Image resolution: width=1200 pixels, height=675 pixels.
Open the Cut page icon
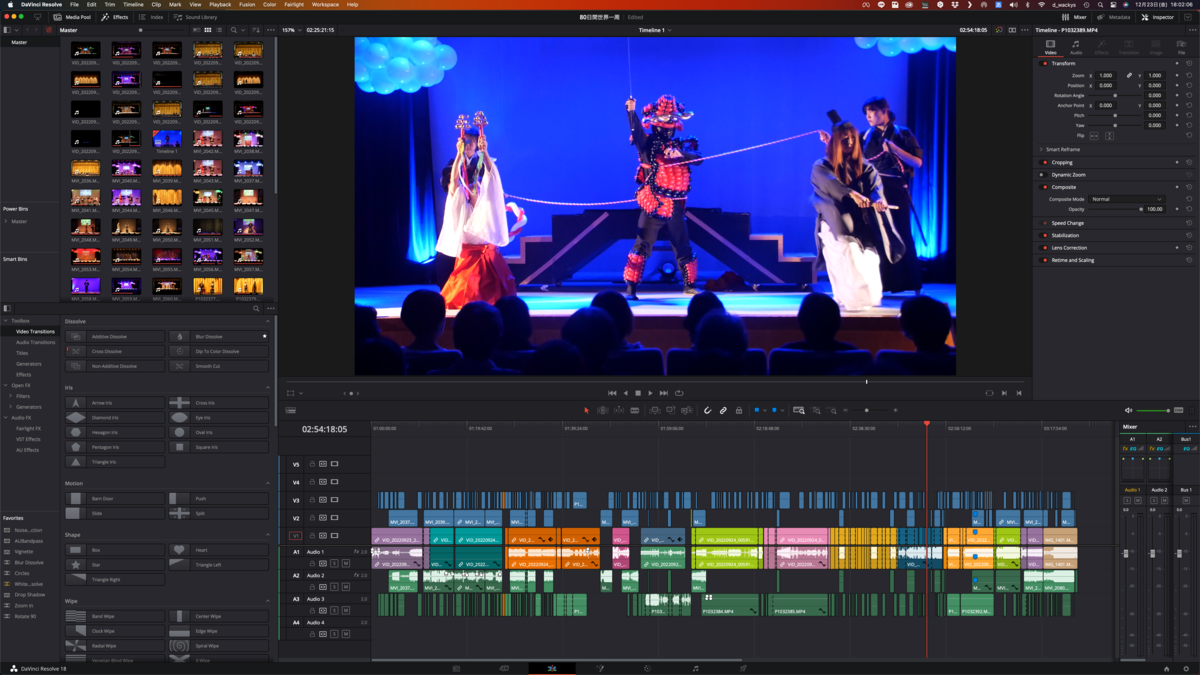click(x=504, y=668)
